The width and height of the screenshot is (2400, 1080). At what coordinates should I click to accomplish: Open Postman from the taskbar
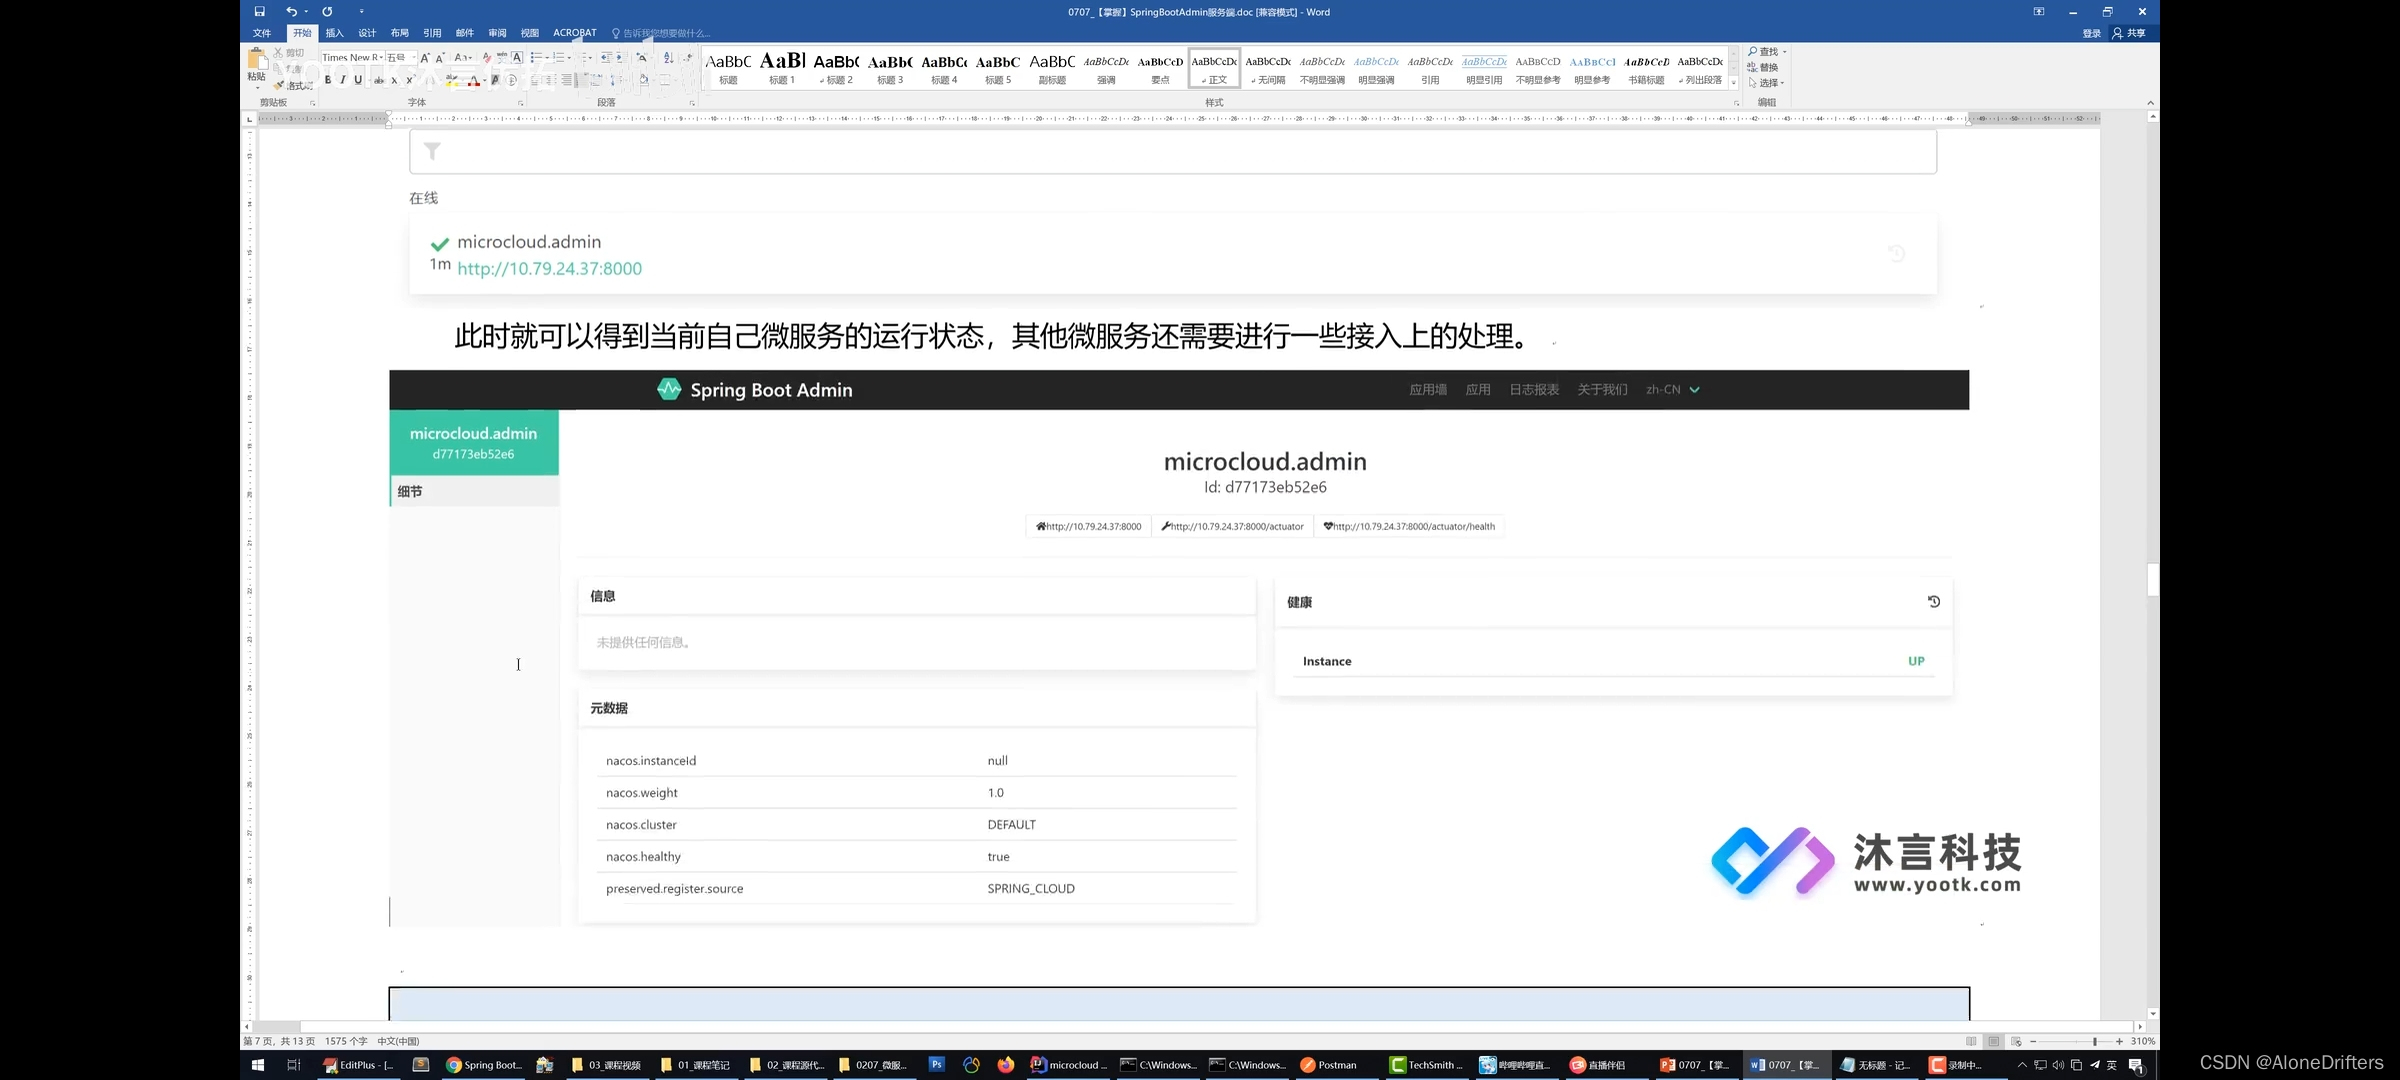tap(1329, 1065)
